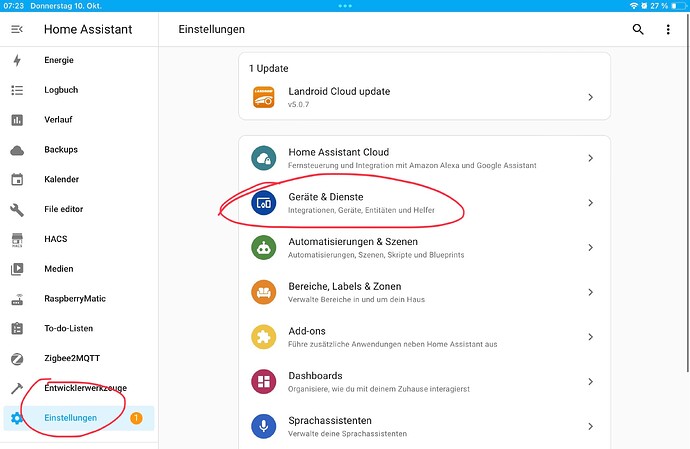Expand the Geräte & Dienste chevron
690x449 pixels.
(591, 203)
